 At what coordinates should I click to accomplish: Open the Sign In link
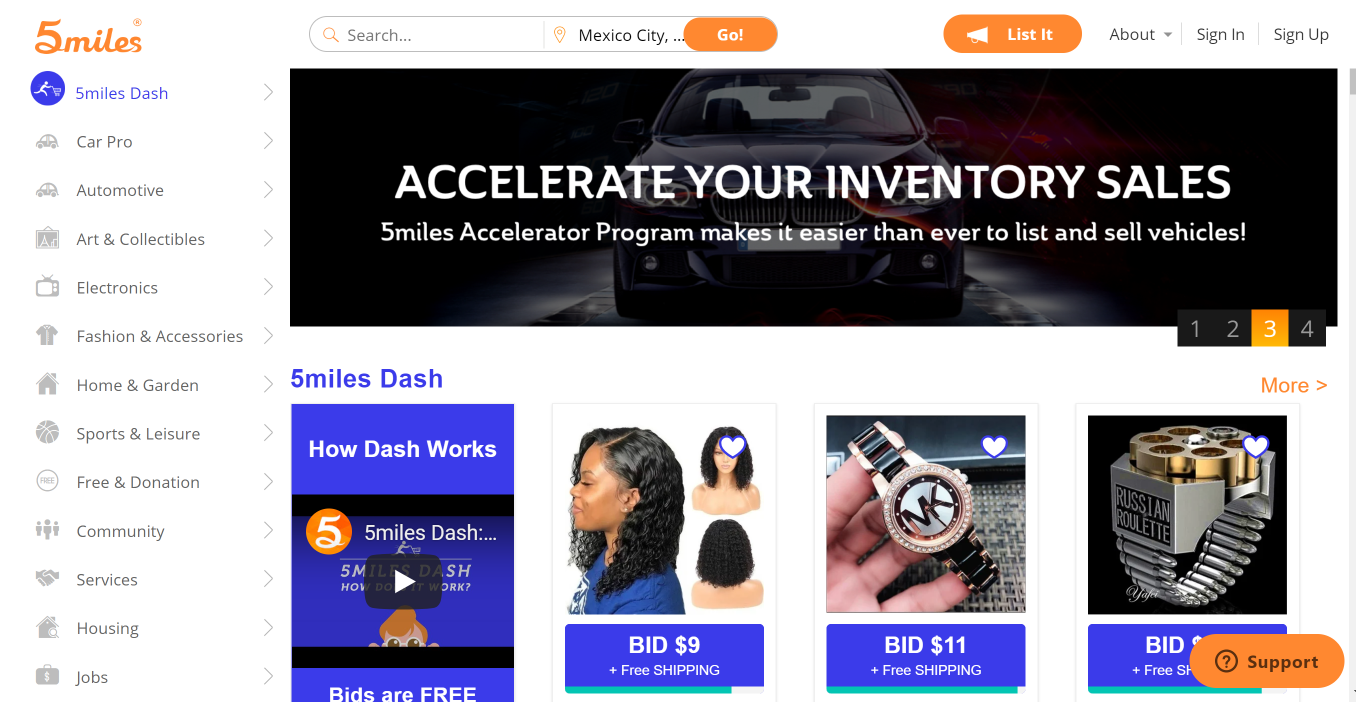click(x=1220, y=34)
